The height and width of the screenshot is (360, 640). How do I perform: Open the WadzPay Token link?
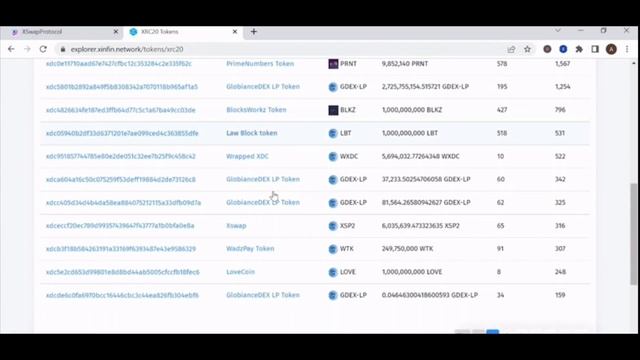(250, 249)
